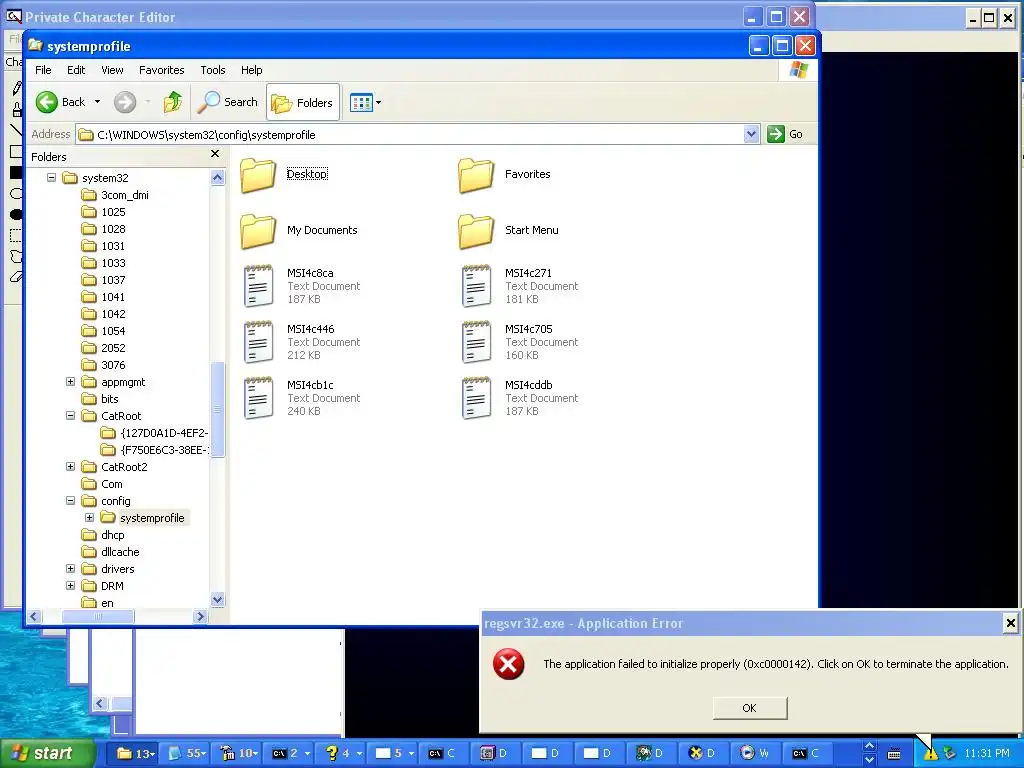Viewport: 1024px width, 768px height.
Task: Collapse the config tree node
Action: click(x=71, y=500)
